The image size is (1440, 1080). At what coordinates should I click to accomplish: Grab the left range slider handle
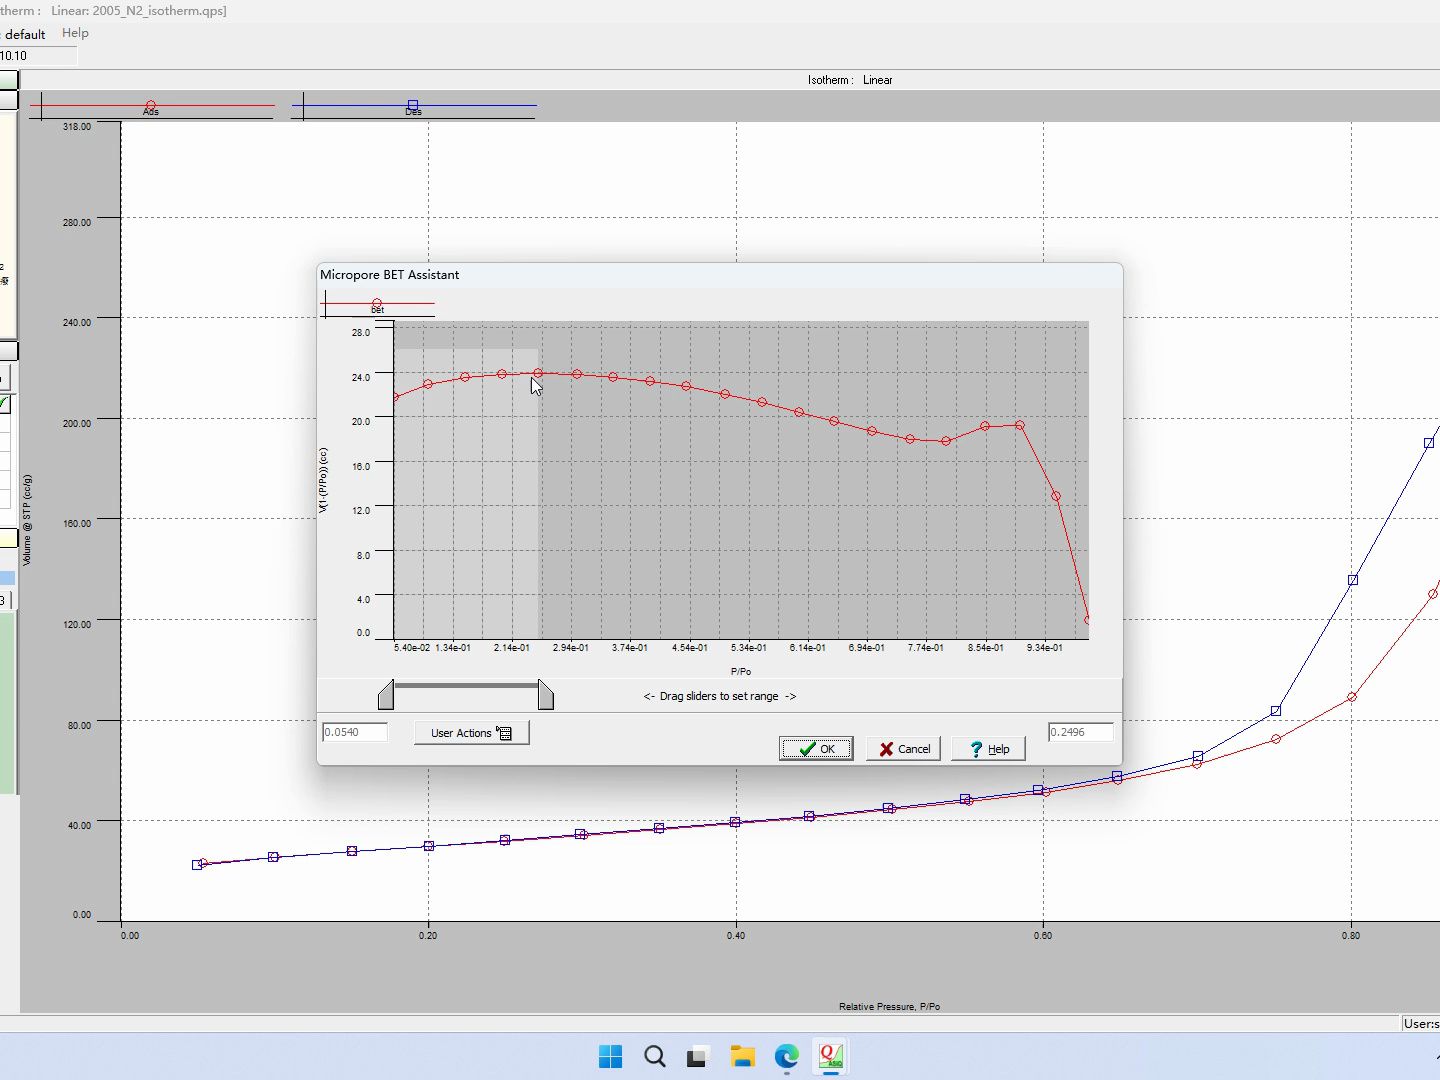coord(386,694)
